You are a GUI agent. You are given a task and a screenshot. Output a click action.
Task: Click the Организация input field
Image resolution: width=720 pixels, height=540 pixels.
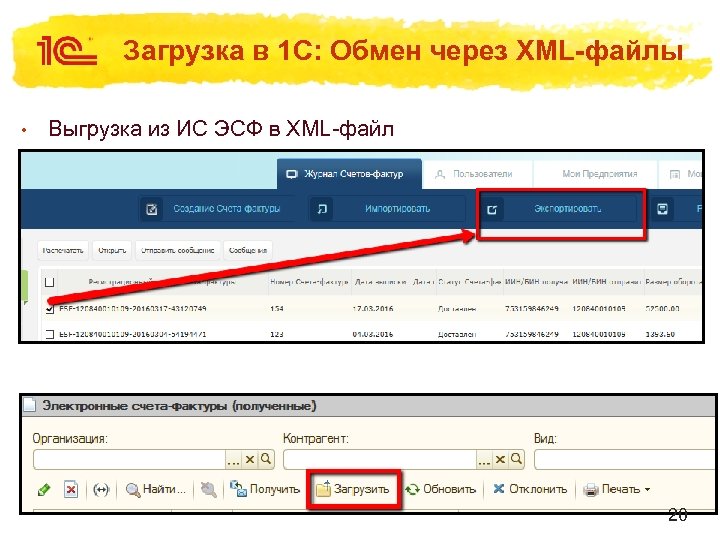pos(129,459)
